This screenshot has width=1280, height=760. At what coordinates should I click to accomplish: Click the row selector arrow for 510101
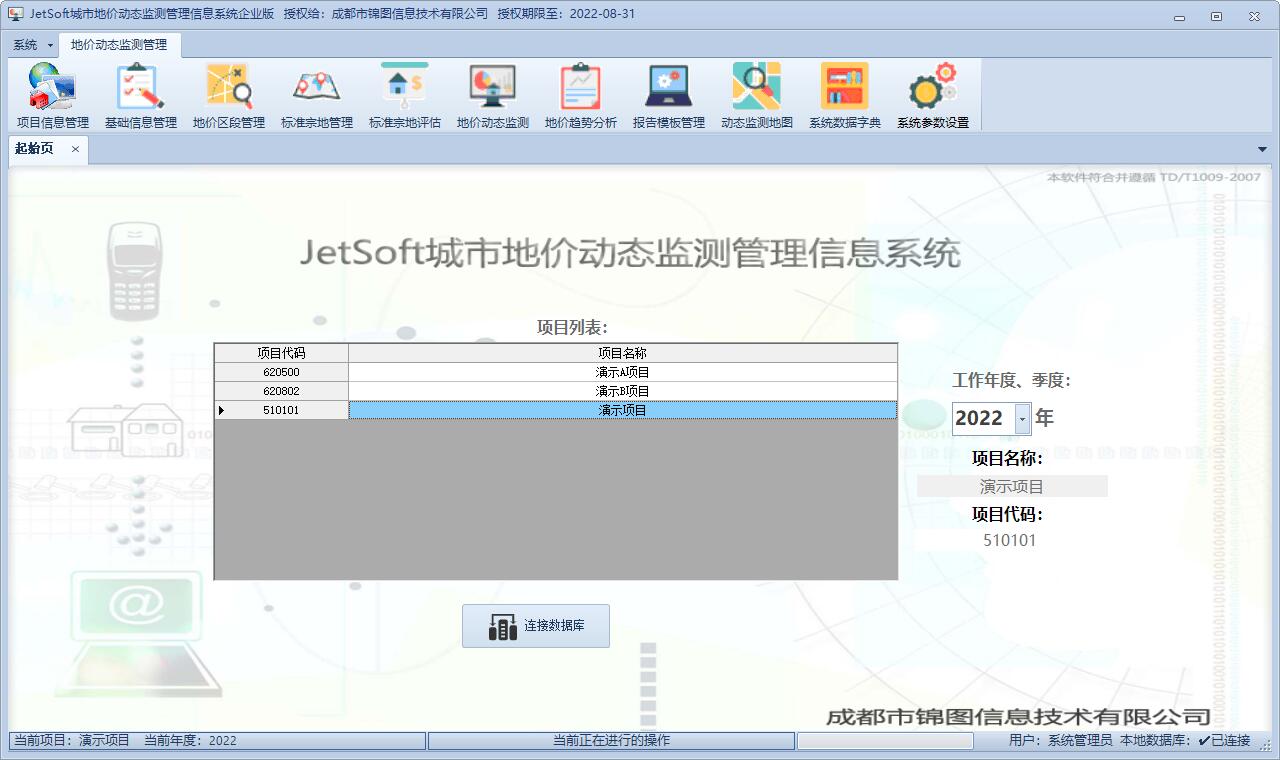[x=221, y=410]
